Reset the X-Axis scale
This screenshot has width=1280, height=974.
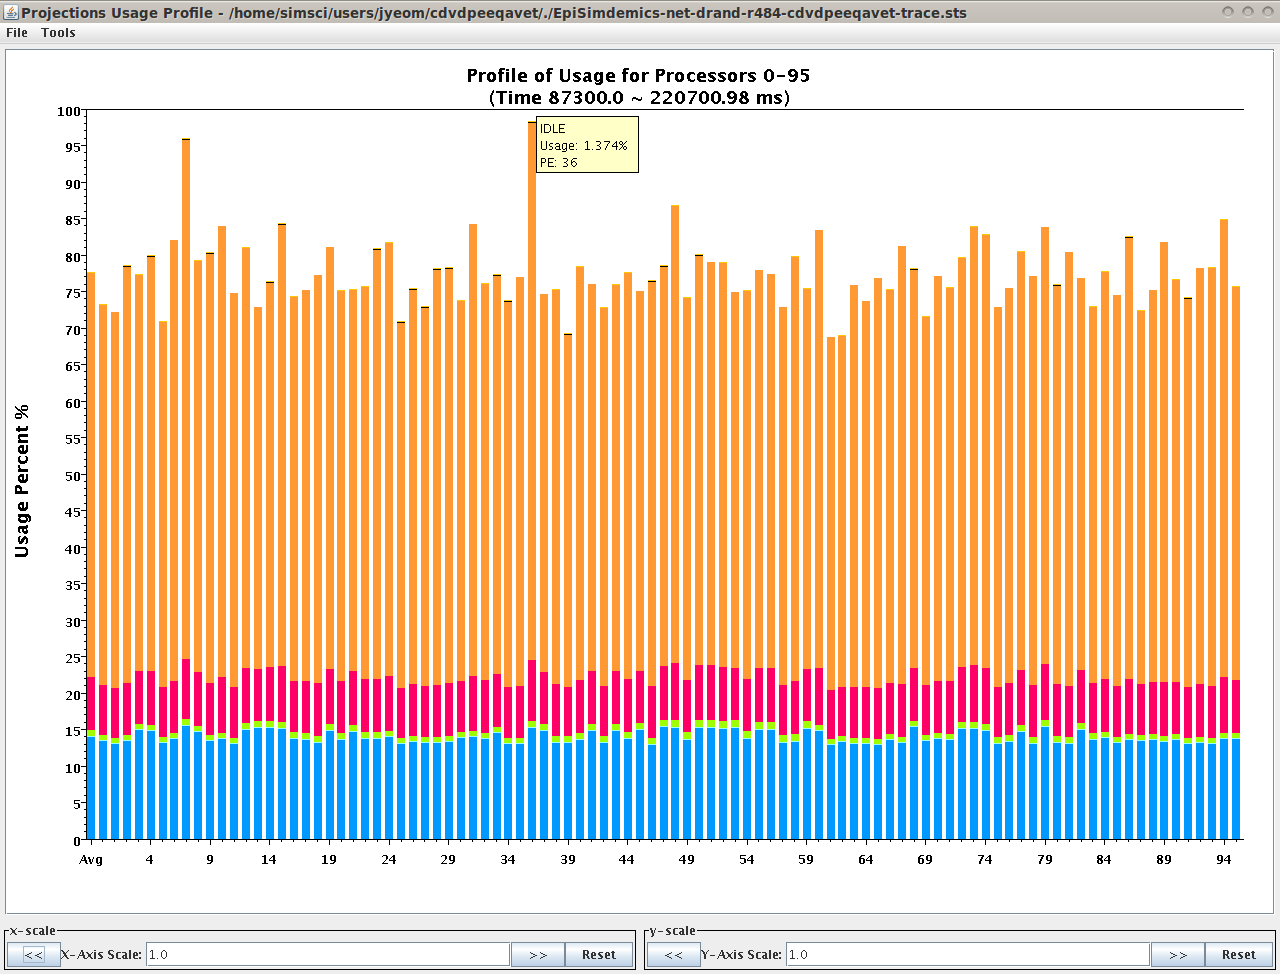[x=598, y=955]
